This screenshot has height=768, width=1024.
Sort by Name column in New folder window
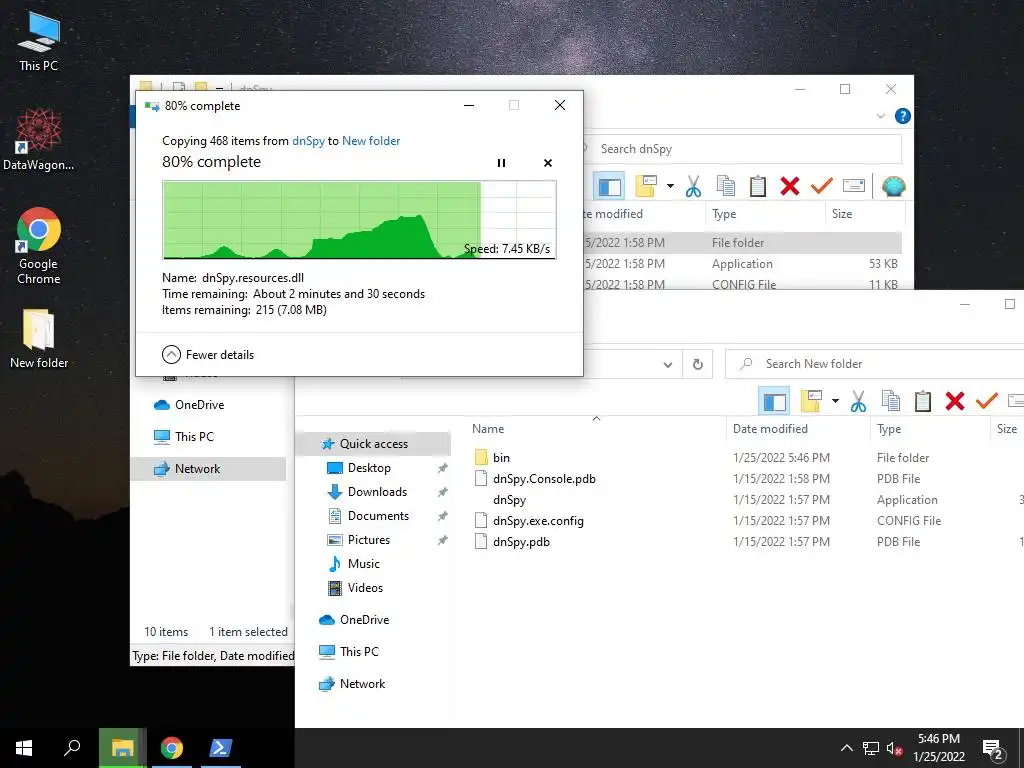click(488, 429)
